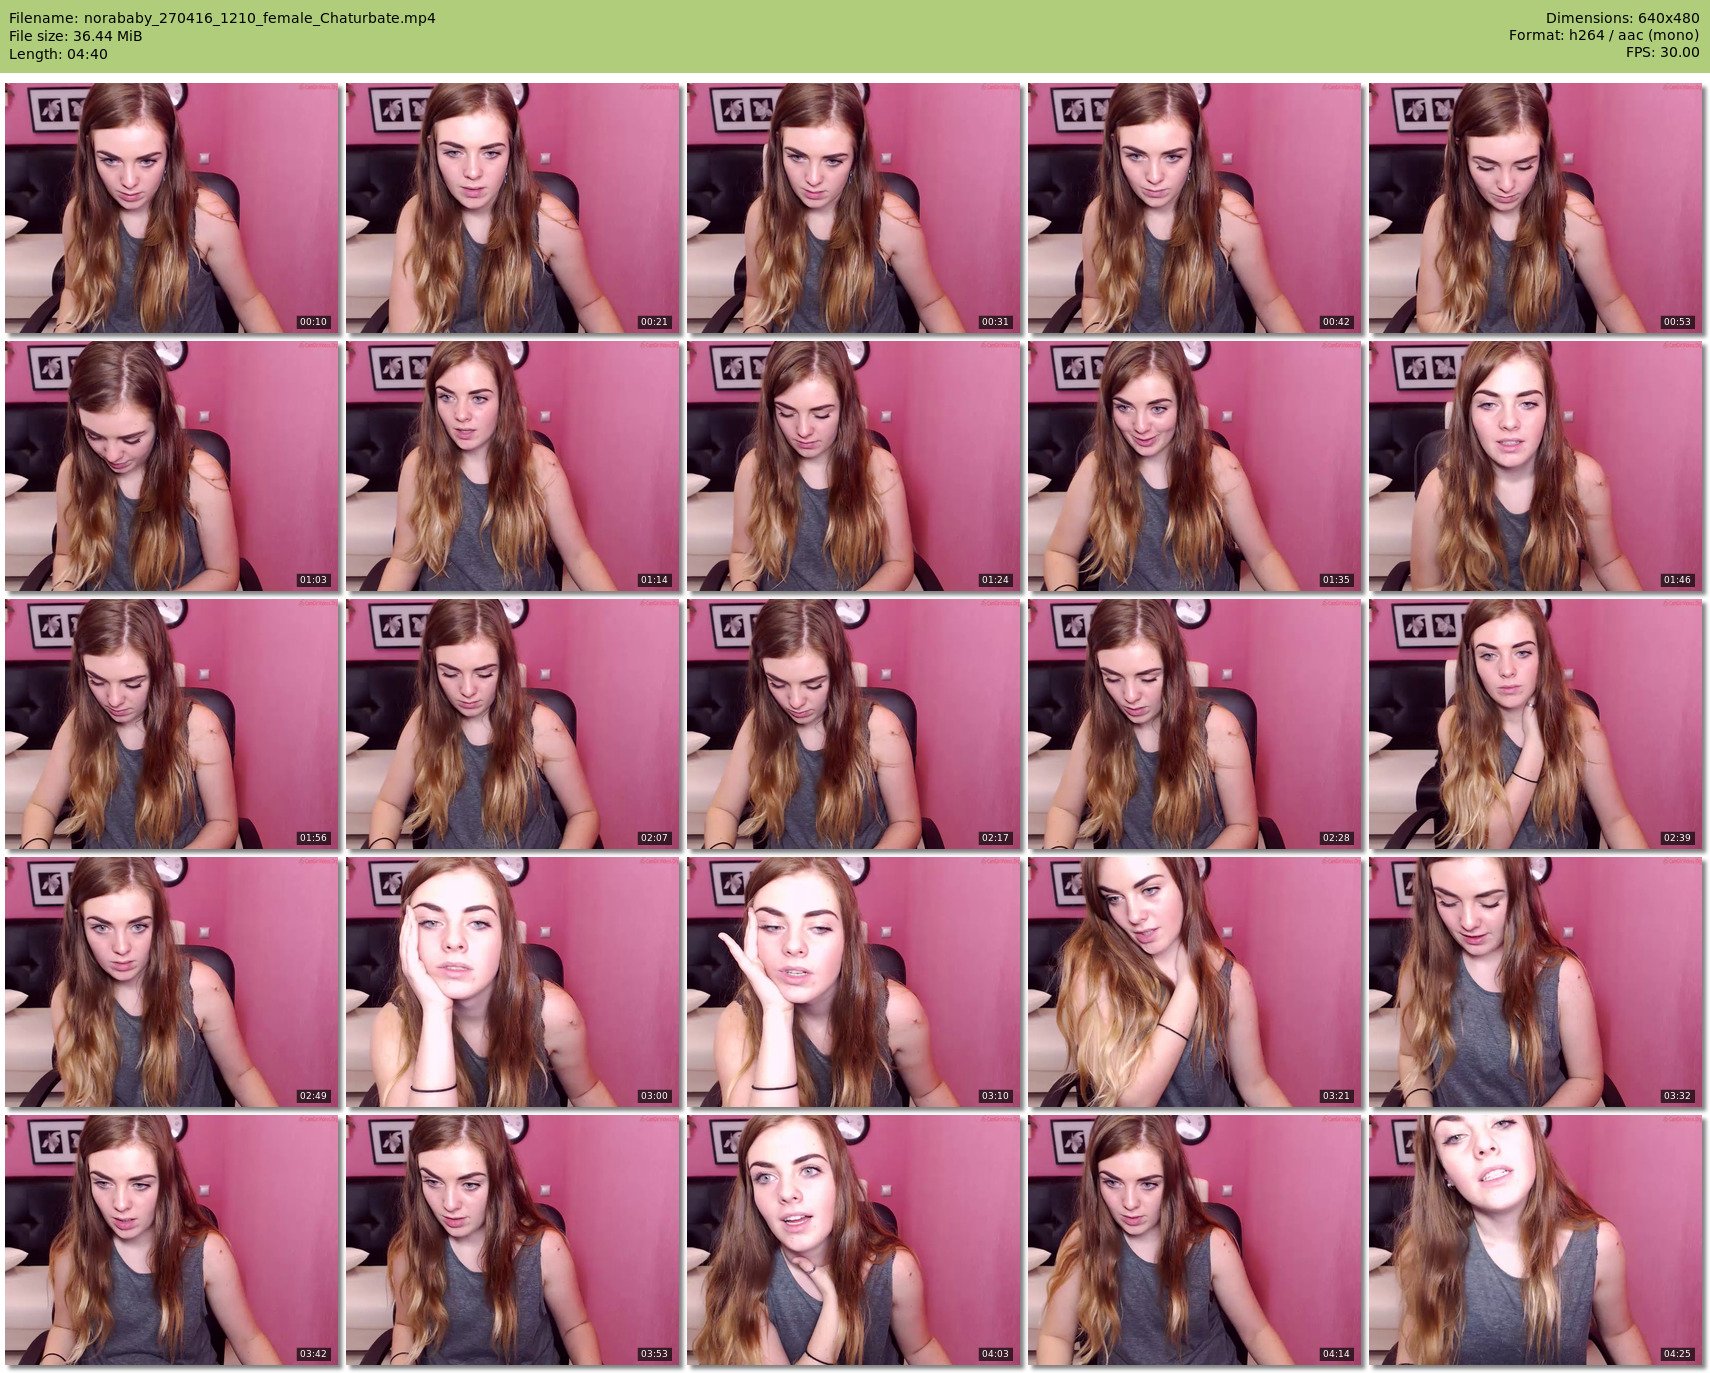Select the thumbnail timestamped 01:03
Screen dimensions: 1710x1373
pos(171,466)
